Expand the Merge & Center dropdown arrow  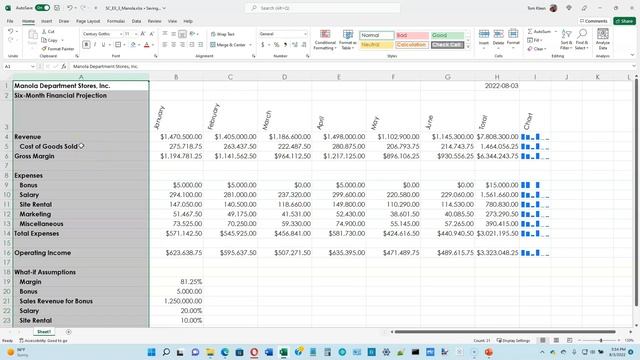click(x=250, y=45)
